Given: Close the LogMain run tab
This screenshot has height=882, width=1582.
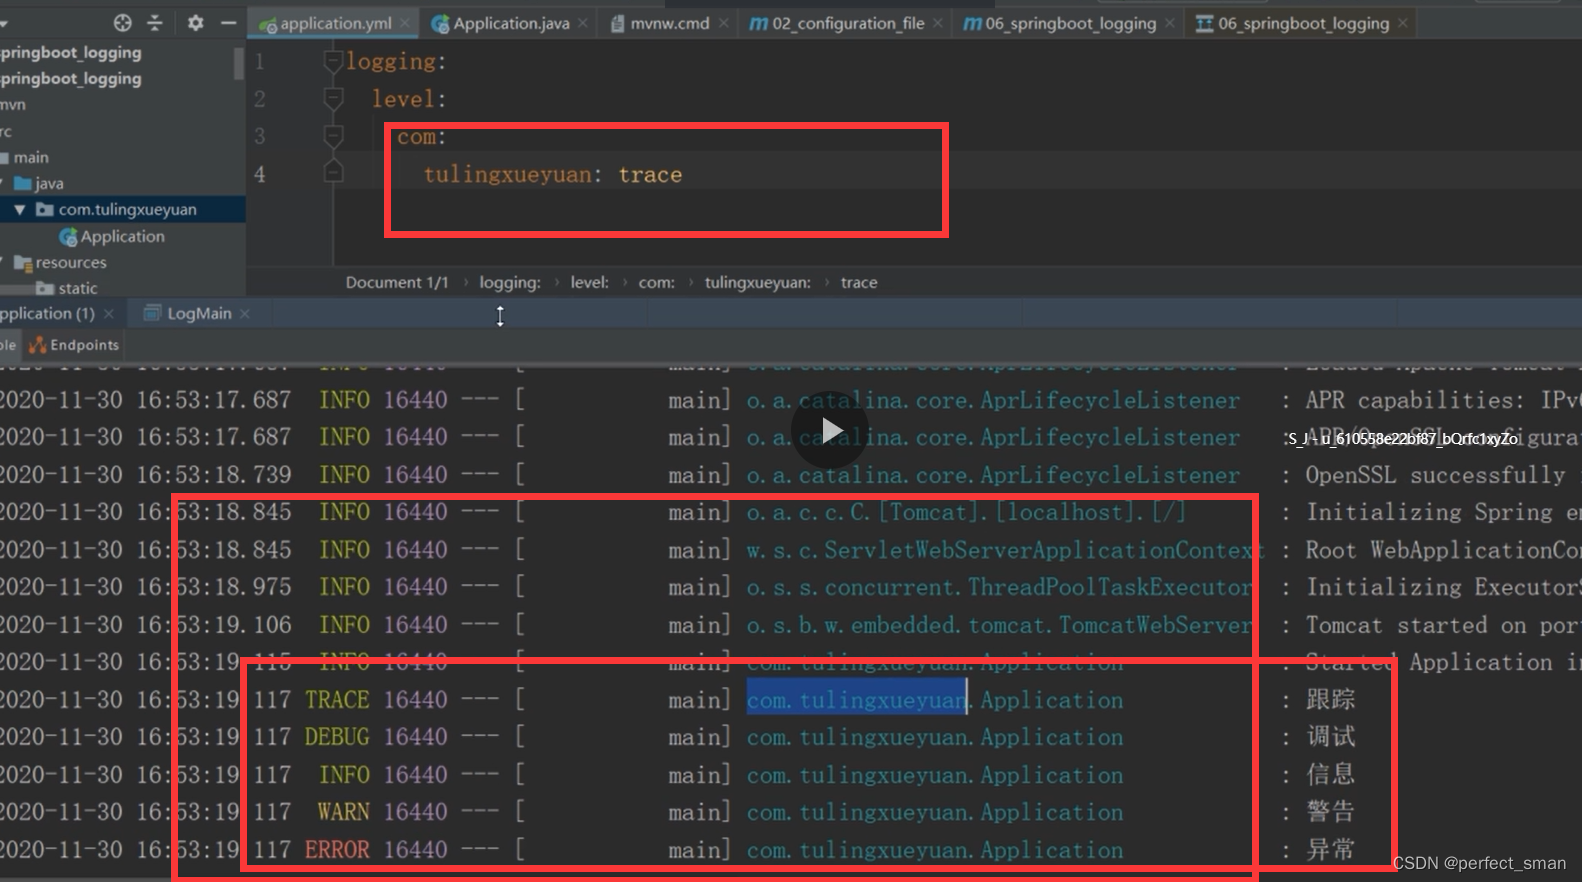Looking at the screenshot, I should click(245, 314).
